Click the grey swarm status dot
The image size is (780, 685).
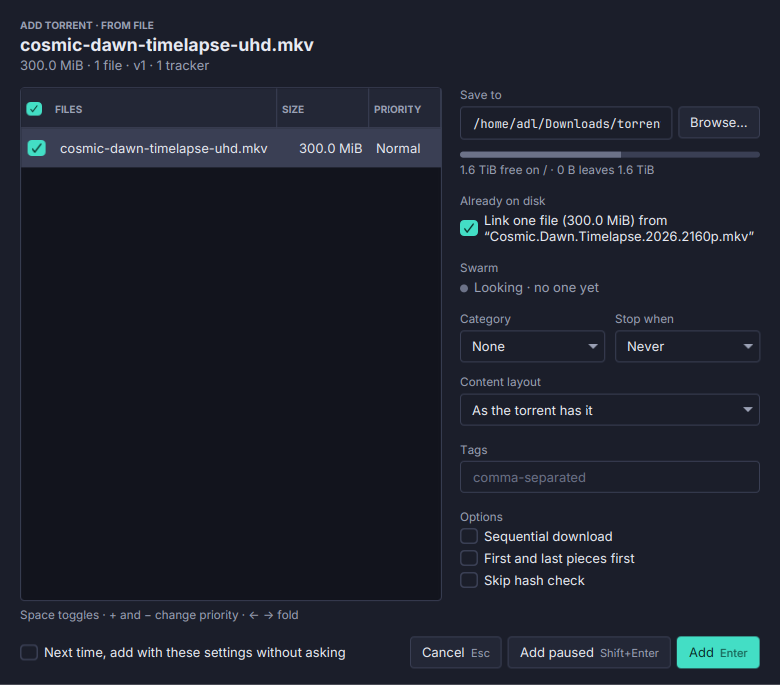464,288
